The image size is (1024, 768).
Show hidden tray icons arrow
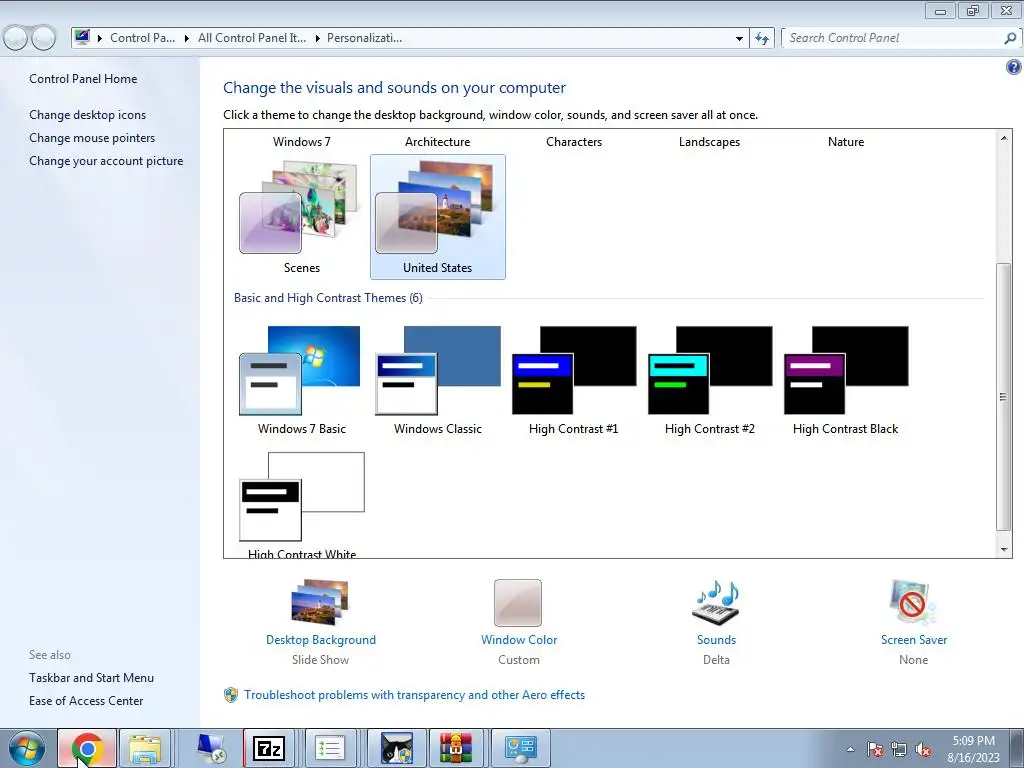pyautogui.click(x=850, y=749)
